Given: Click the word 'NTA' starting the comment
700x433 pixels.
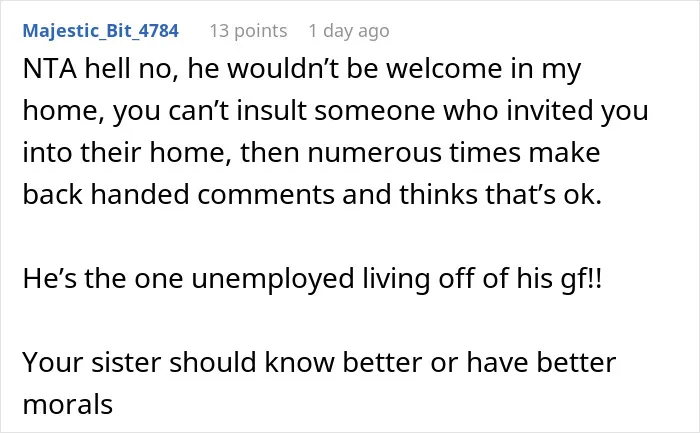Looking at the screenshot, I should [x=50, y=69].
